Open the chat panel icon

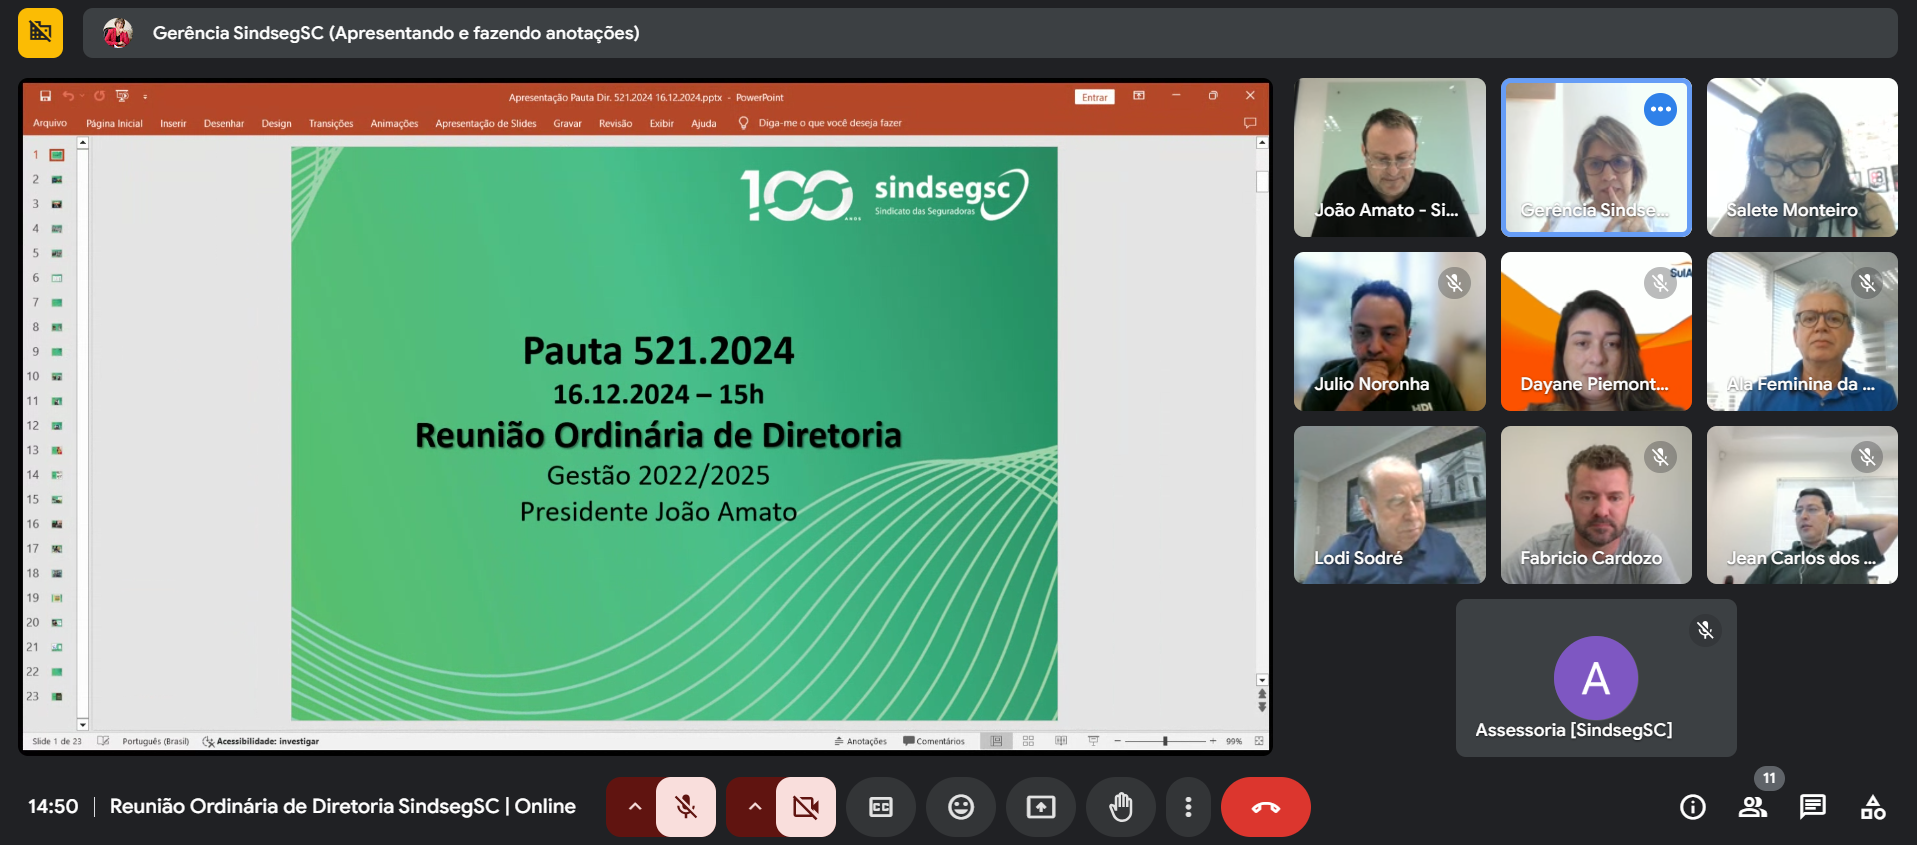coord(1812,807)
